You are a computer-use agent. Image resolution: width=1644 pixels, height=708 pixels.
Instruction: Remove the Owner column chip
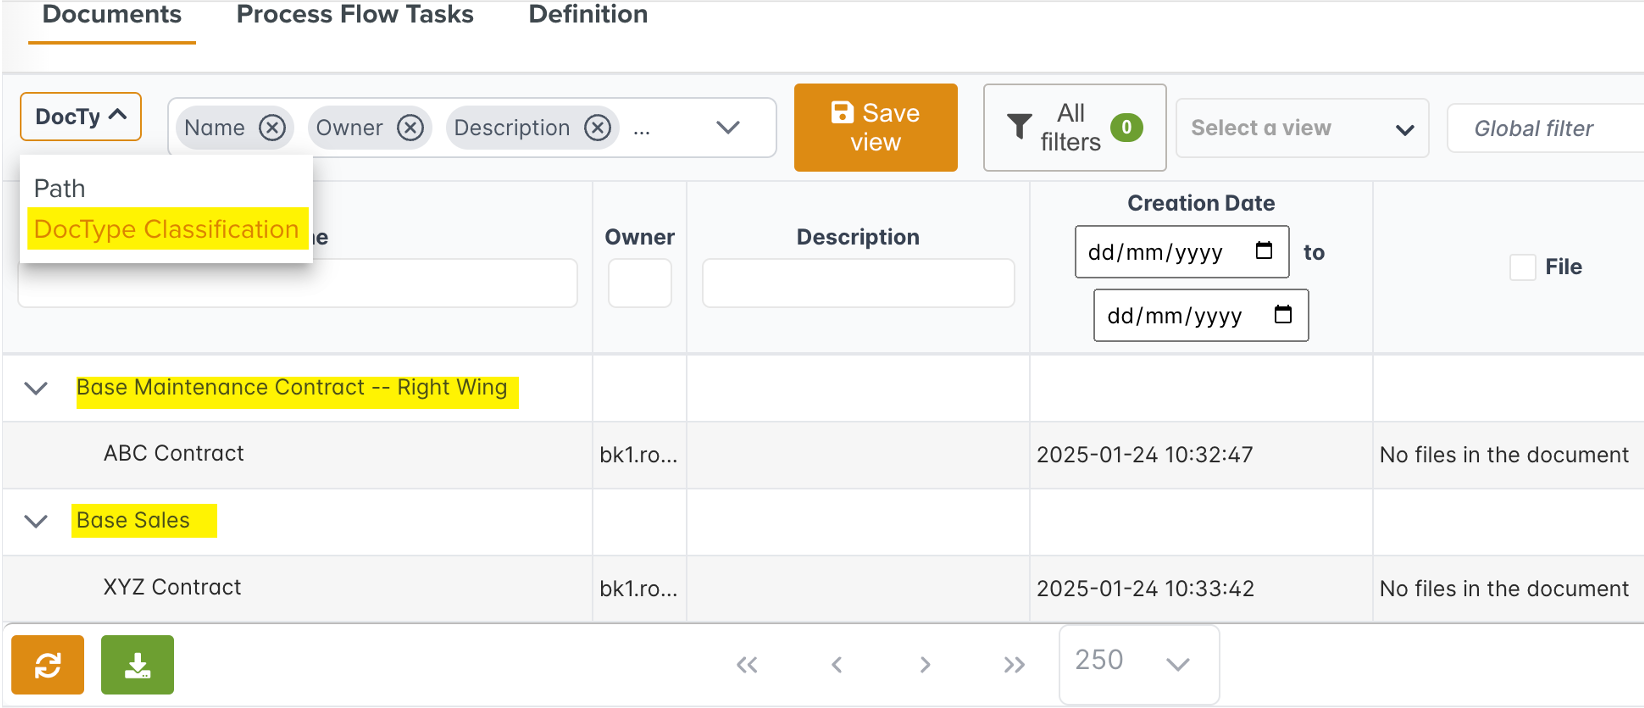click(410, 128)
